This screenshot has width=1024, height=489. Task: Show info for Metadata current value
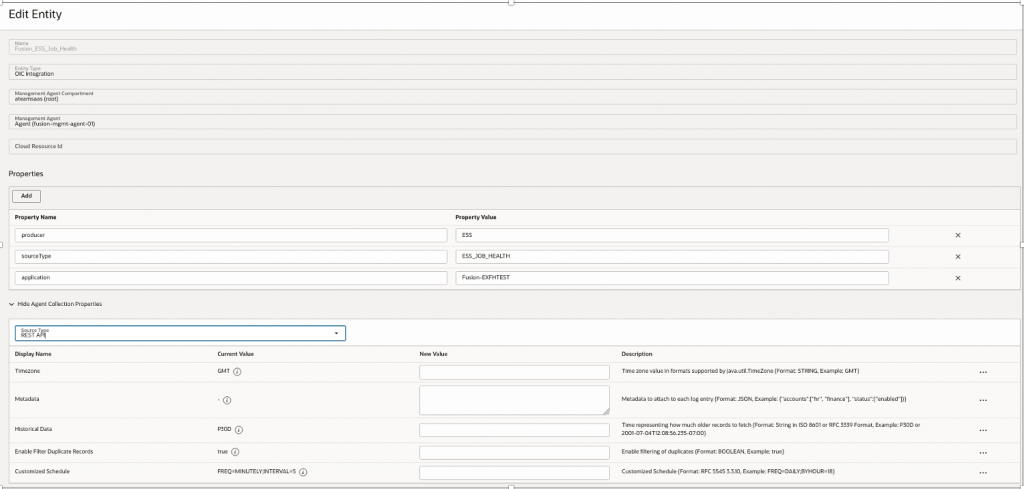click(x=227, y=400)
